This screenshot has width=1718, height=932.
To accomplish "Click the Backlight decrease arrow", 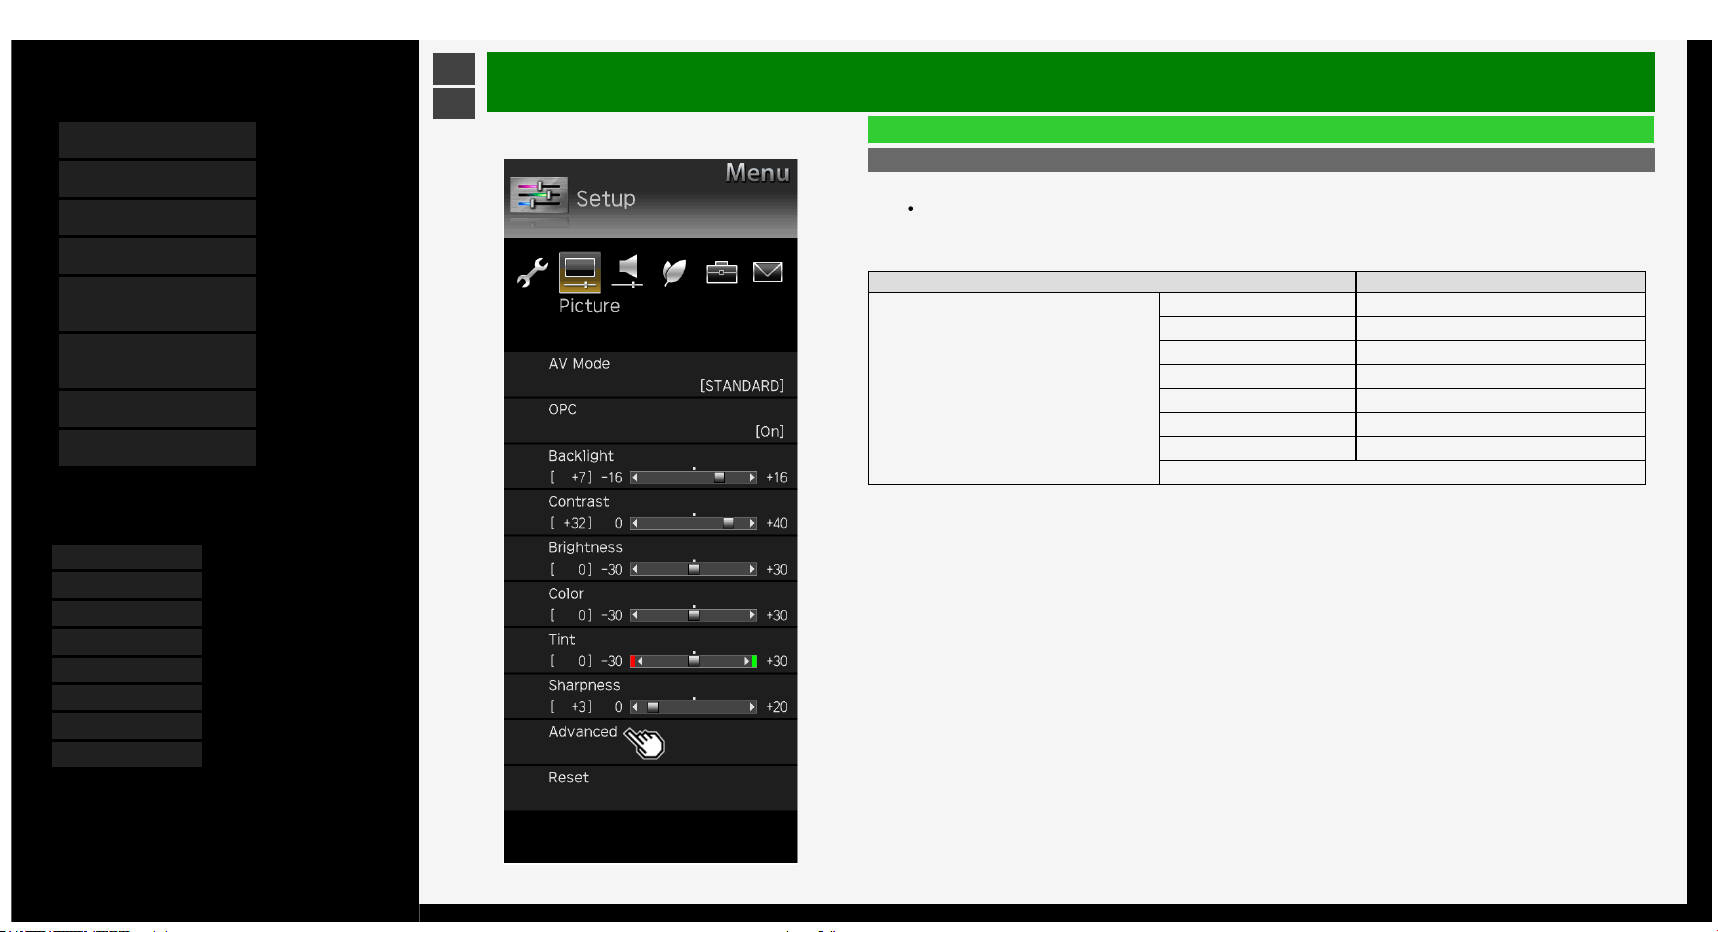I will coord(635,478).
